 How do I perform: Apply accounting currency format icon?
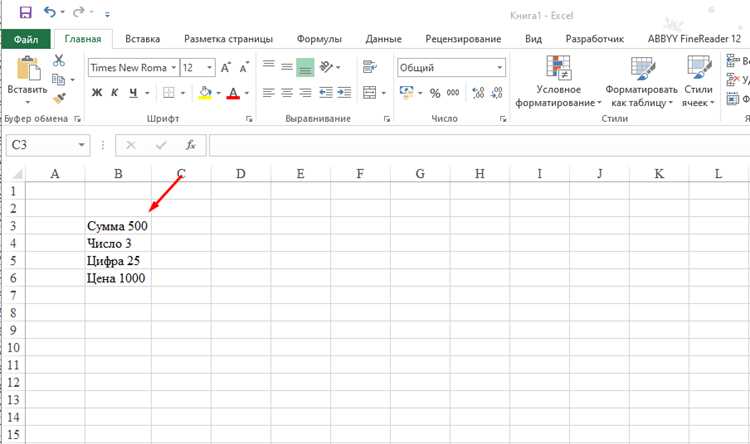(x=407, y=92)
